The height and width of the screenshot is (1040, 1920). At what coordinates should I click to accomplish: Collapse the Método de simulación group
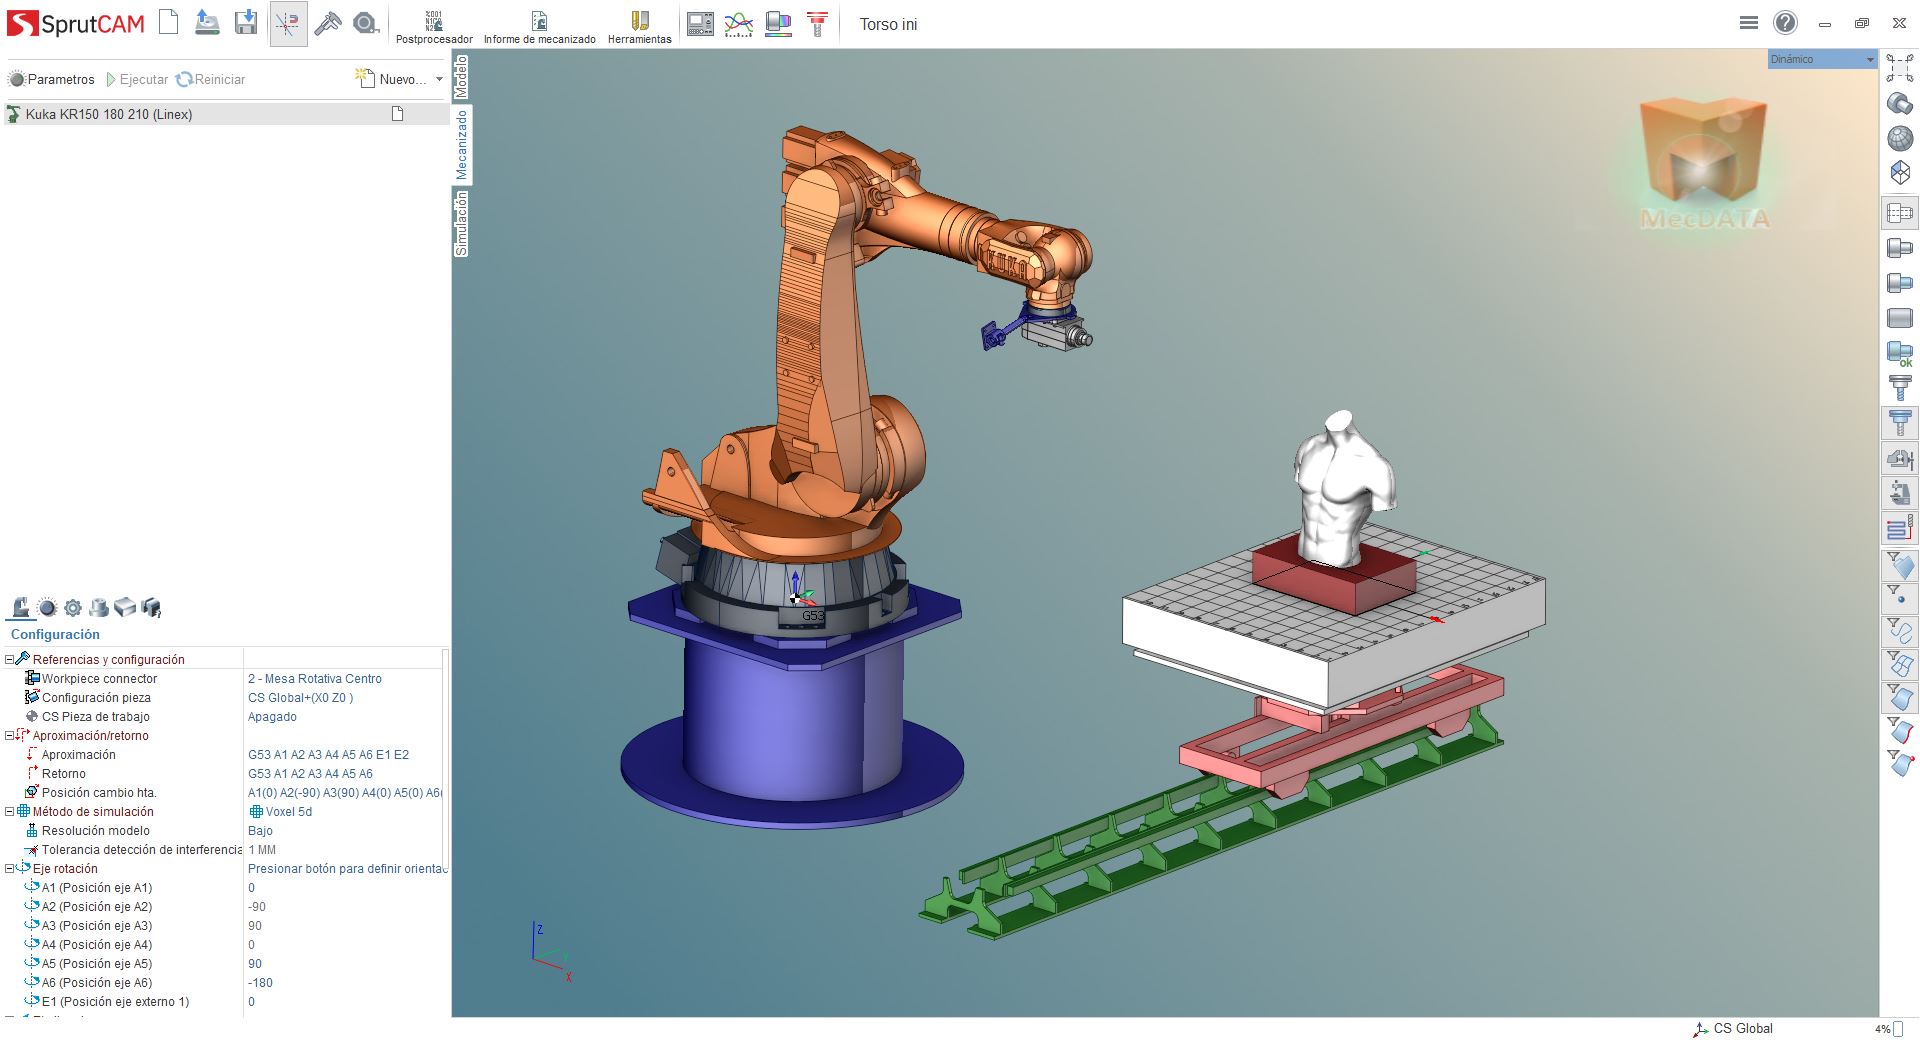pos(9,811)
